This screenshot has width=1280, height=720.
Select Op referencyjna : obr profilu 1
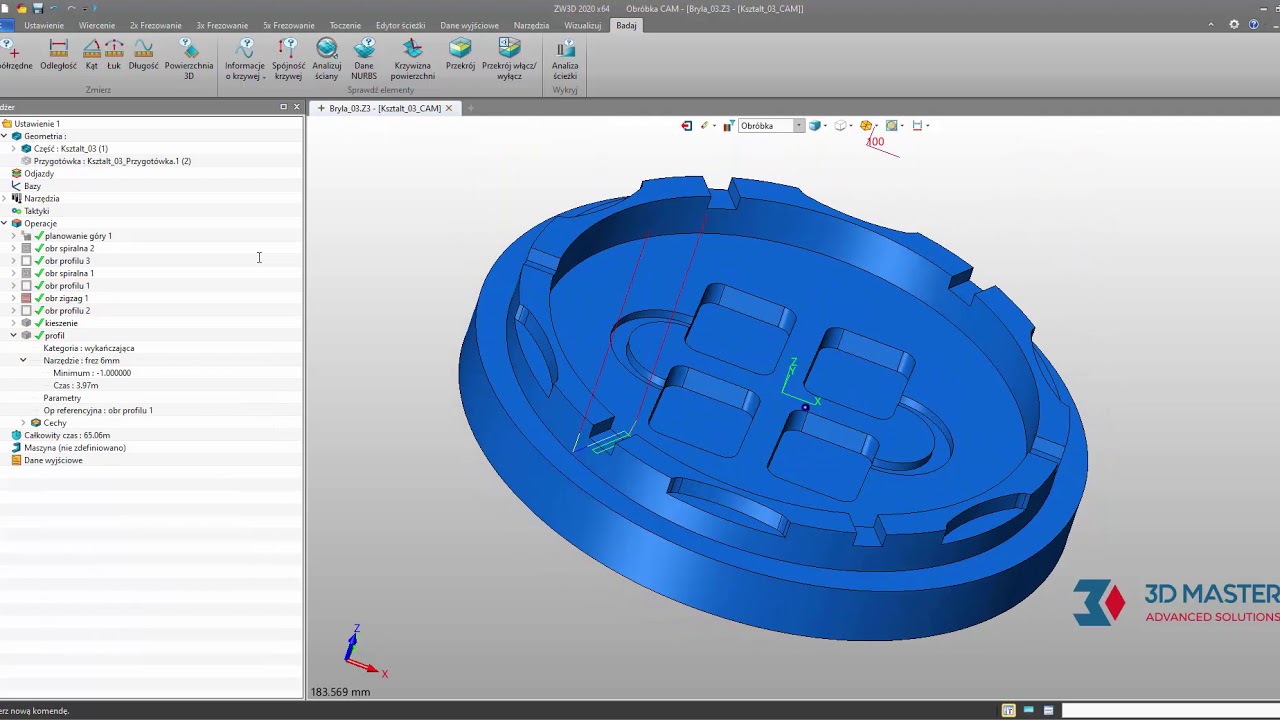98,411
